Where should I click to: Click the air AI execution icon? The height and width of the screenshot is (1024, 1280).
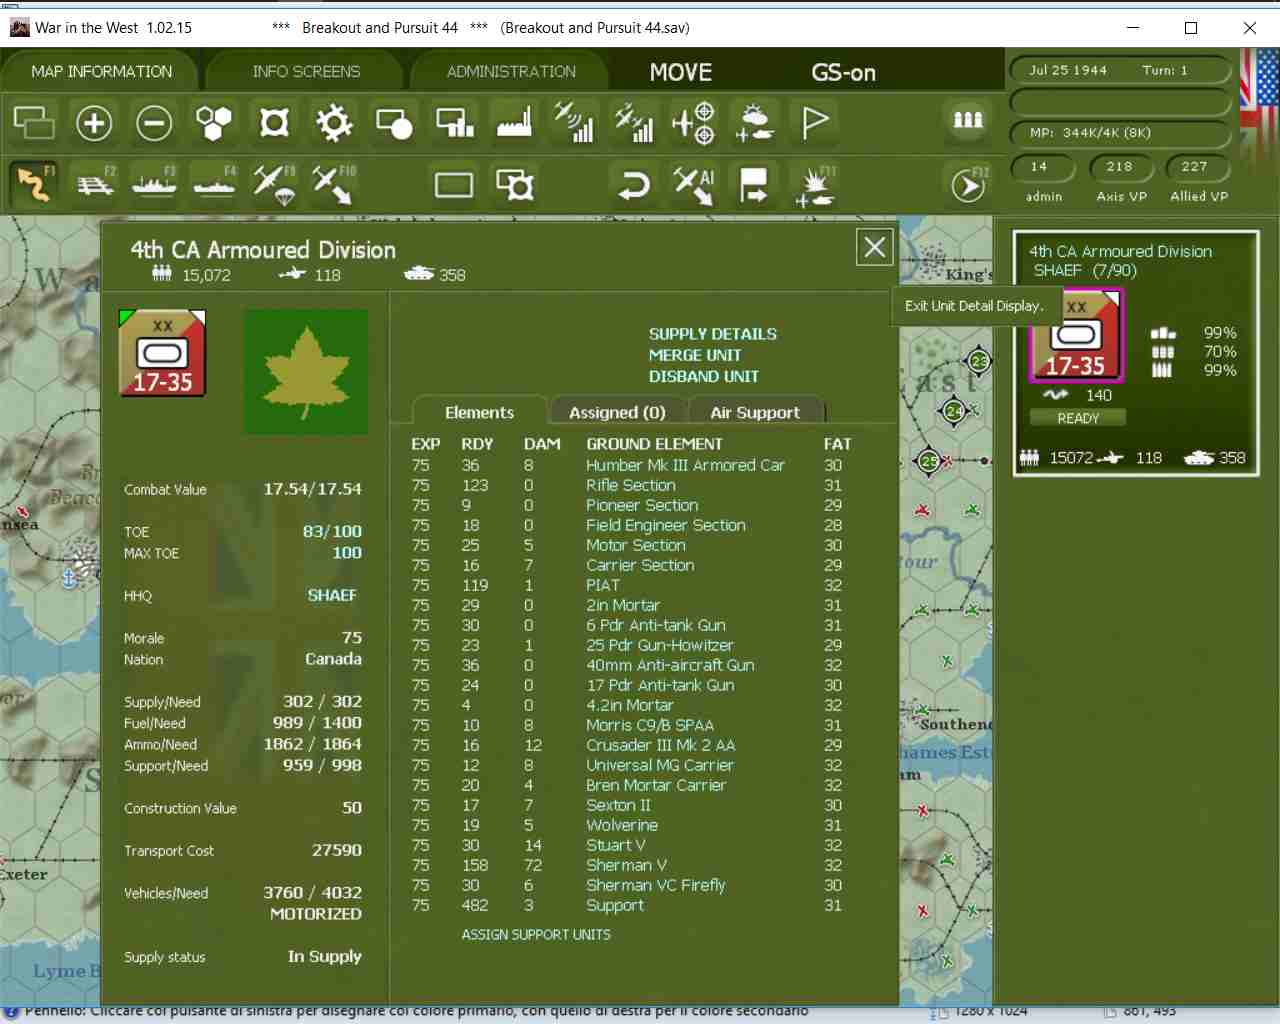694,184
